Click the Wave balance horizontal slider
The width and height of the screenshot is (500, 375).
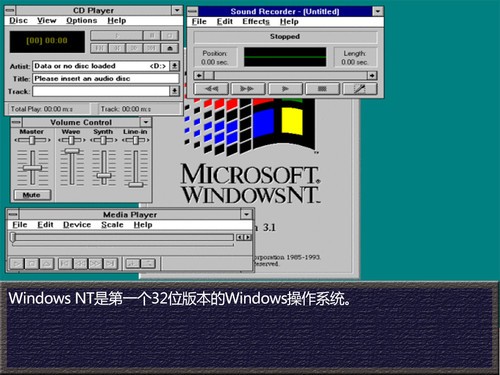tap(71, 140)
